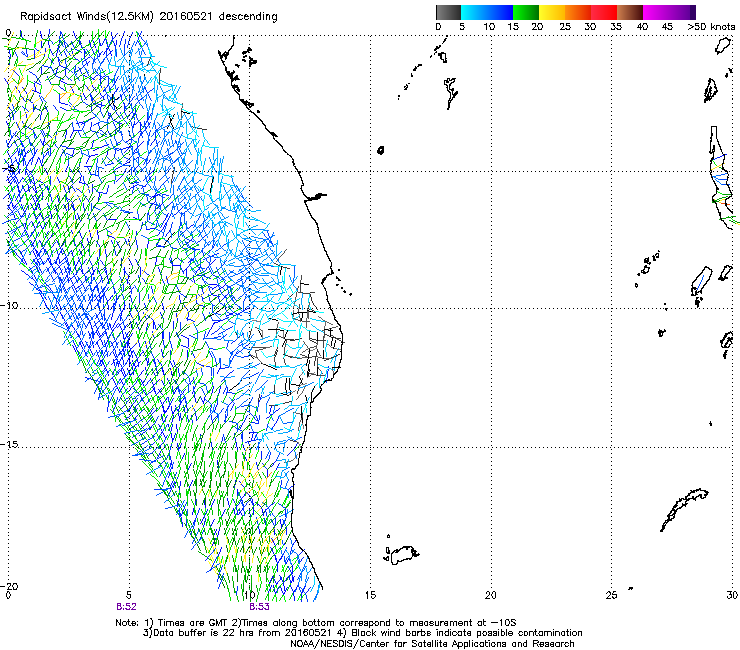
Task: Click the '-15' latitude axis label
Action: coord(9,445)
